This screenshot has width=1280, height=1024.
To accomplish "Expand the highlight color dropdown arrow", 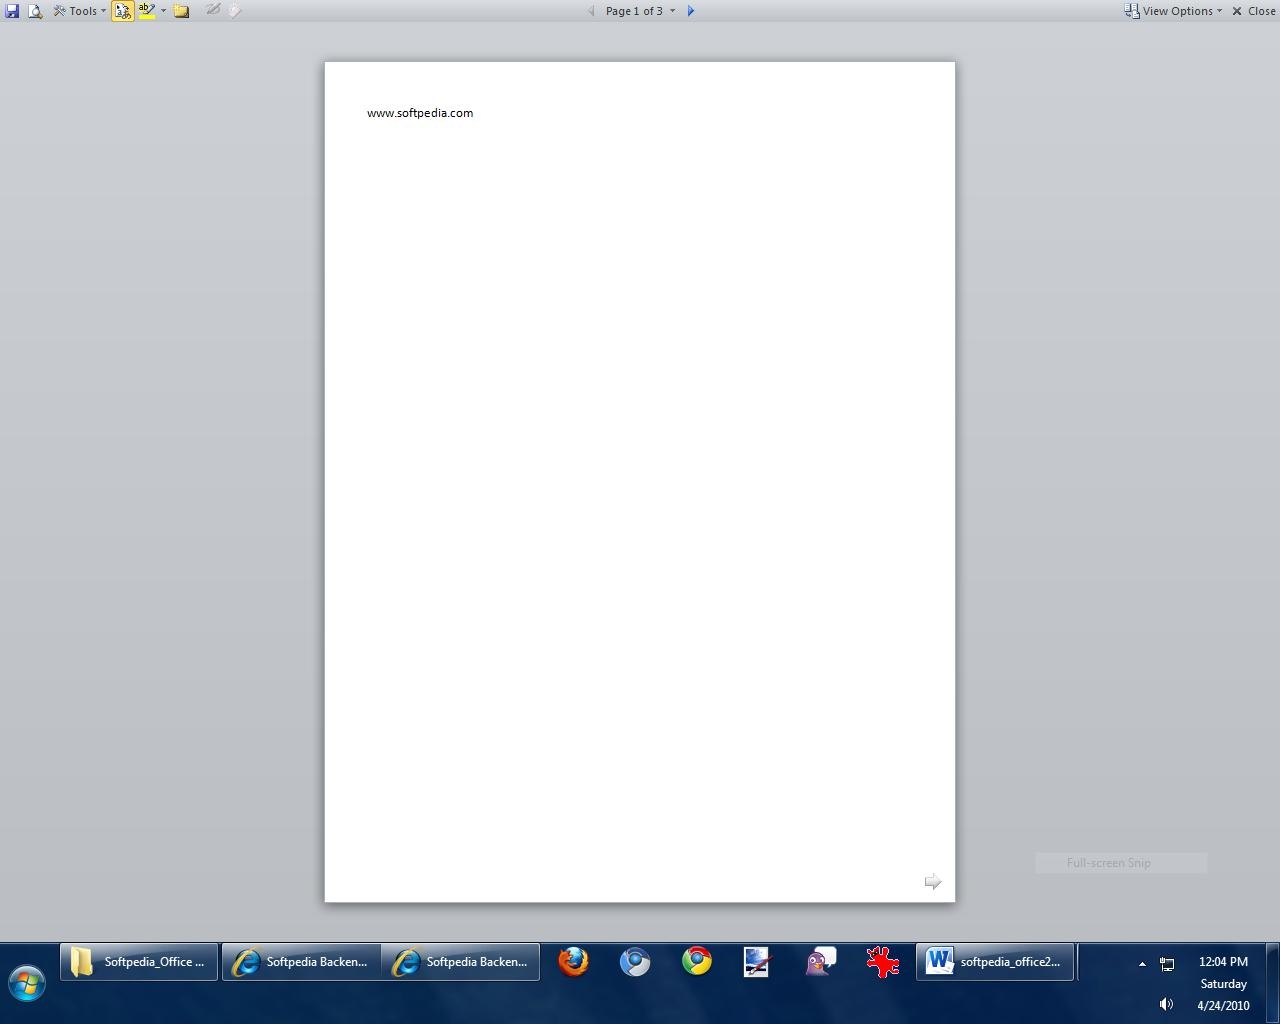I will (x=163, y=11).
